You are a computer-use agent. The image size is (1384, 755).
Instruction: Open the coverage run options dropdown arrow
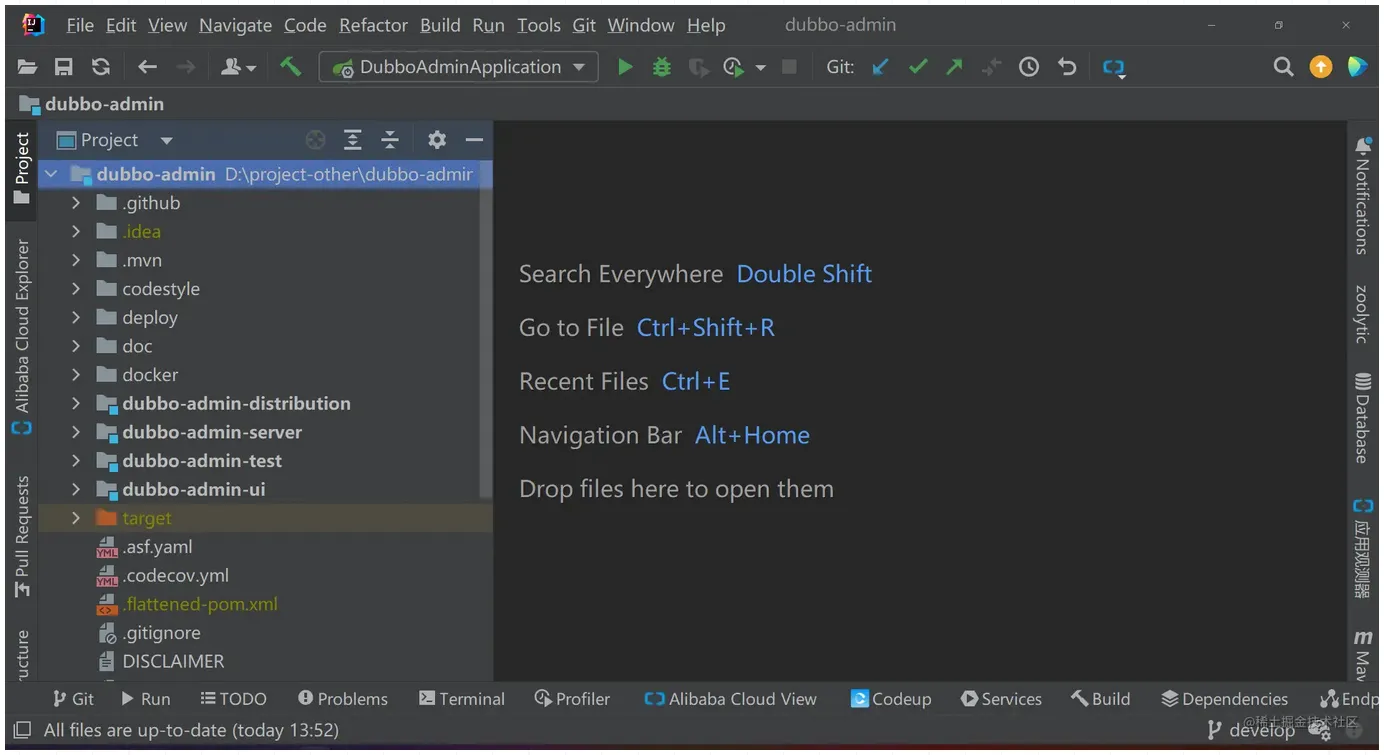tap(761, 67)
